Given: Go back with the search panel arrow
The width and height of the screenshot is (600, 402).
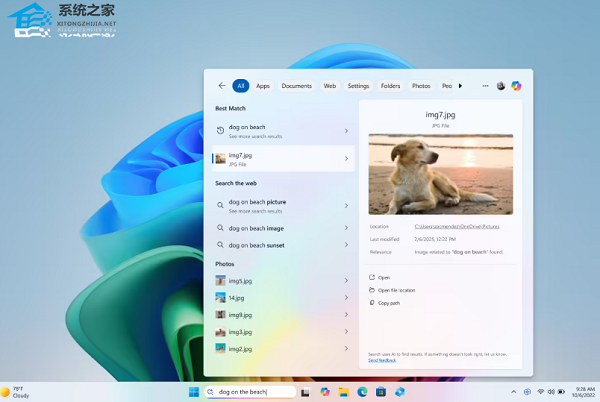Looking at the screenshot, I should pos(222,86).
